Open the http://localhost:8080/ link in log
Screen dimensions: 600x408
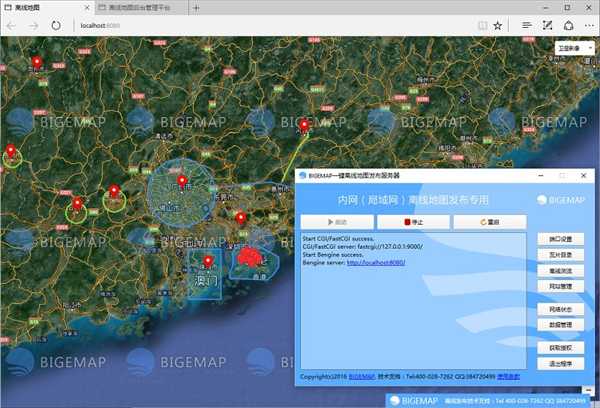375,262
